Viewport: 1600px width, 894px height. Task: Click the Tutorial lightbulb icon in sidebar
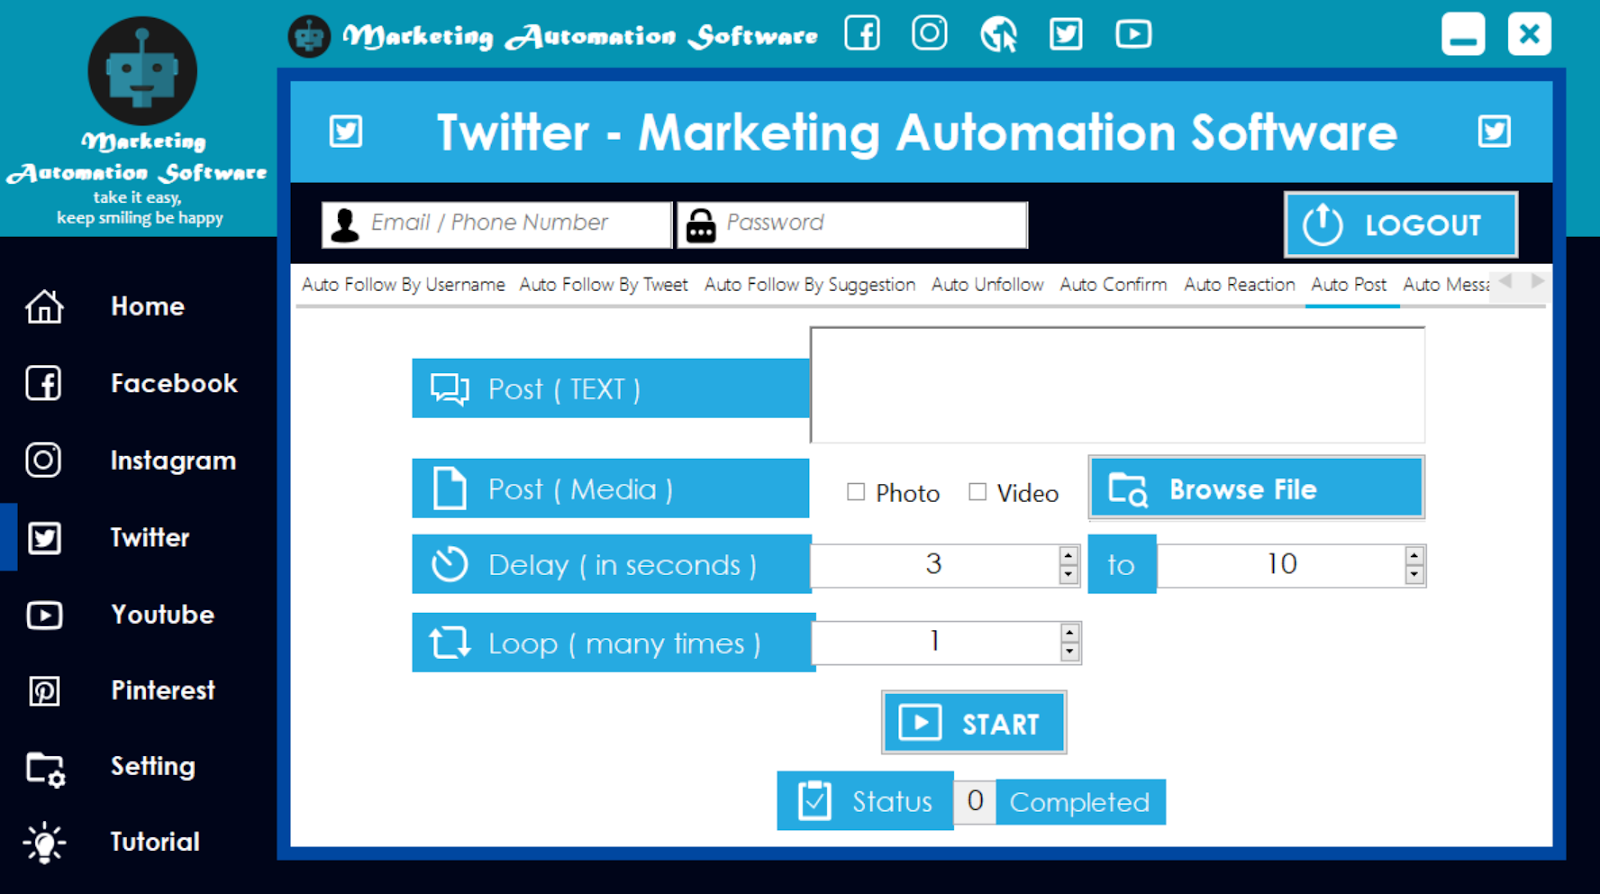tap(44, 842)
